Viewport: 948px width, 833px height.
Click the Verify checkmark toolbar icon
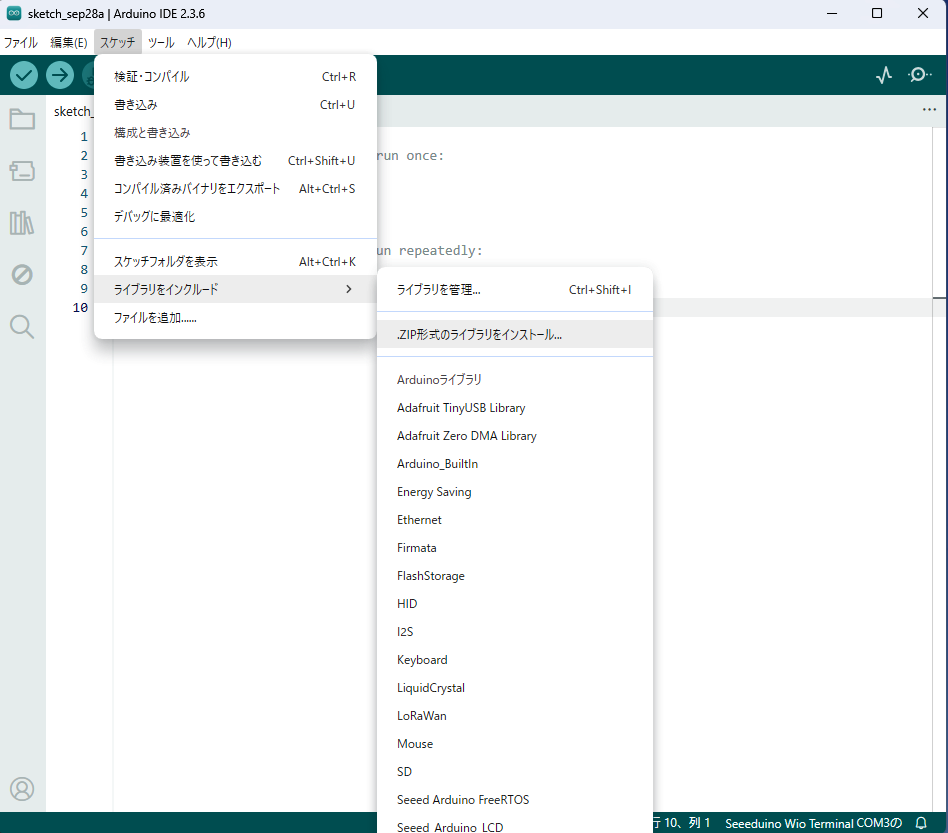click(24, 75)
